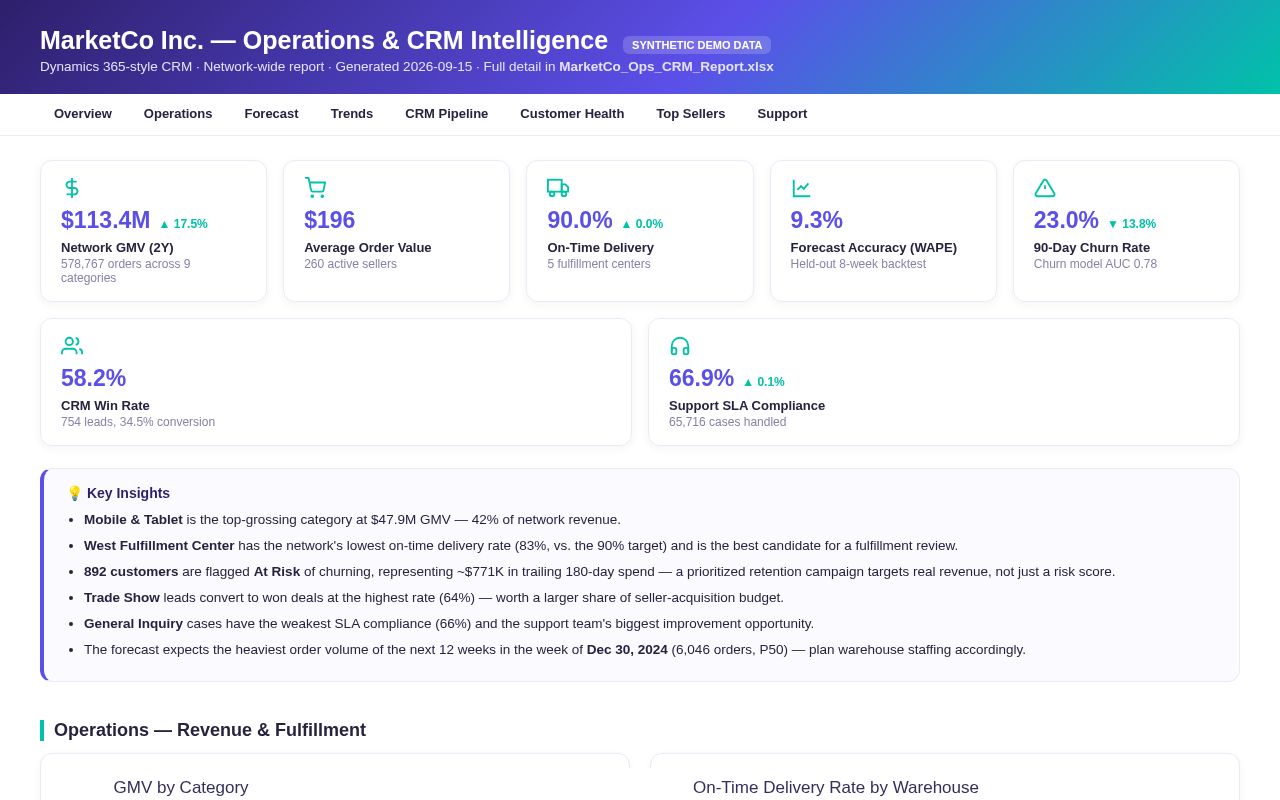Open the Top Sellers section link
Image resolution: width=1280 pixels, height=800 pixels.
691,114
